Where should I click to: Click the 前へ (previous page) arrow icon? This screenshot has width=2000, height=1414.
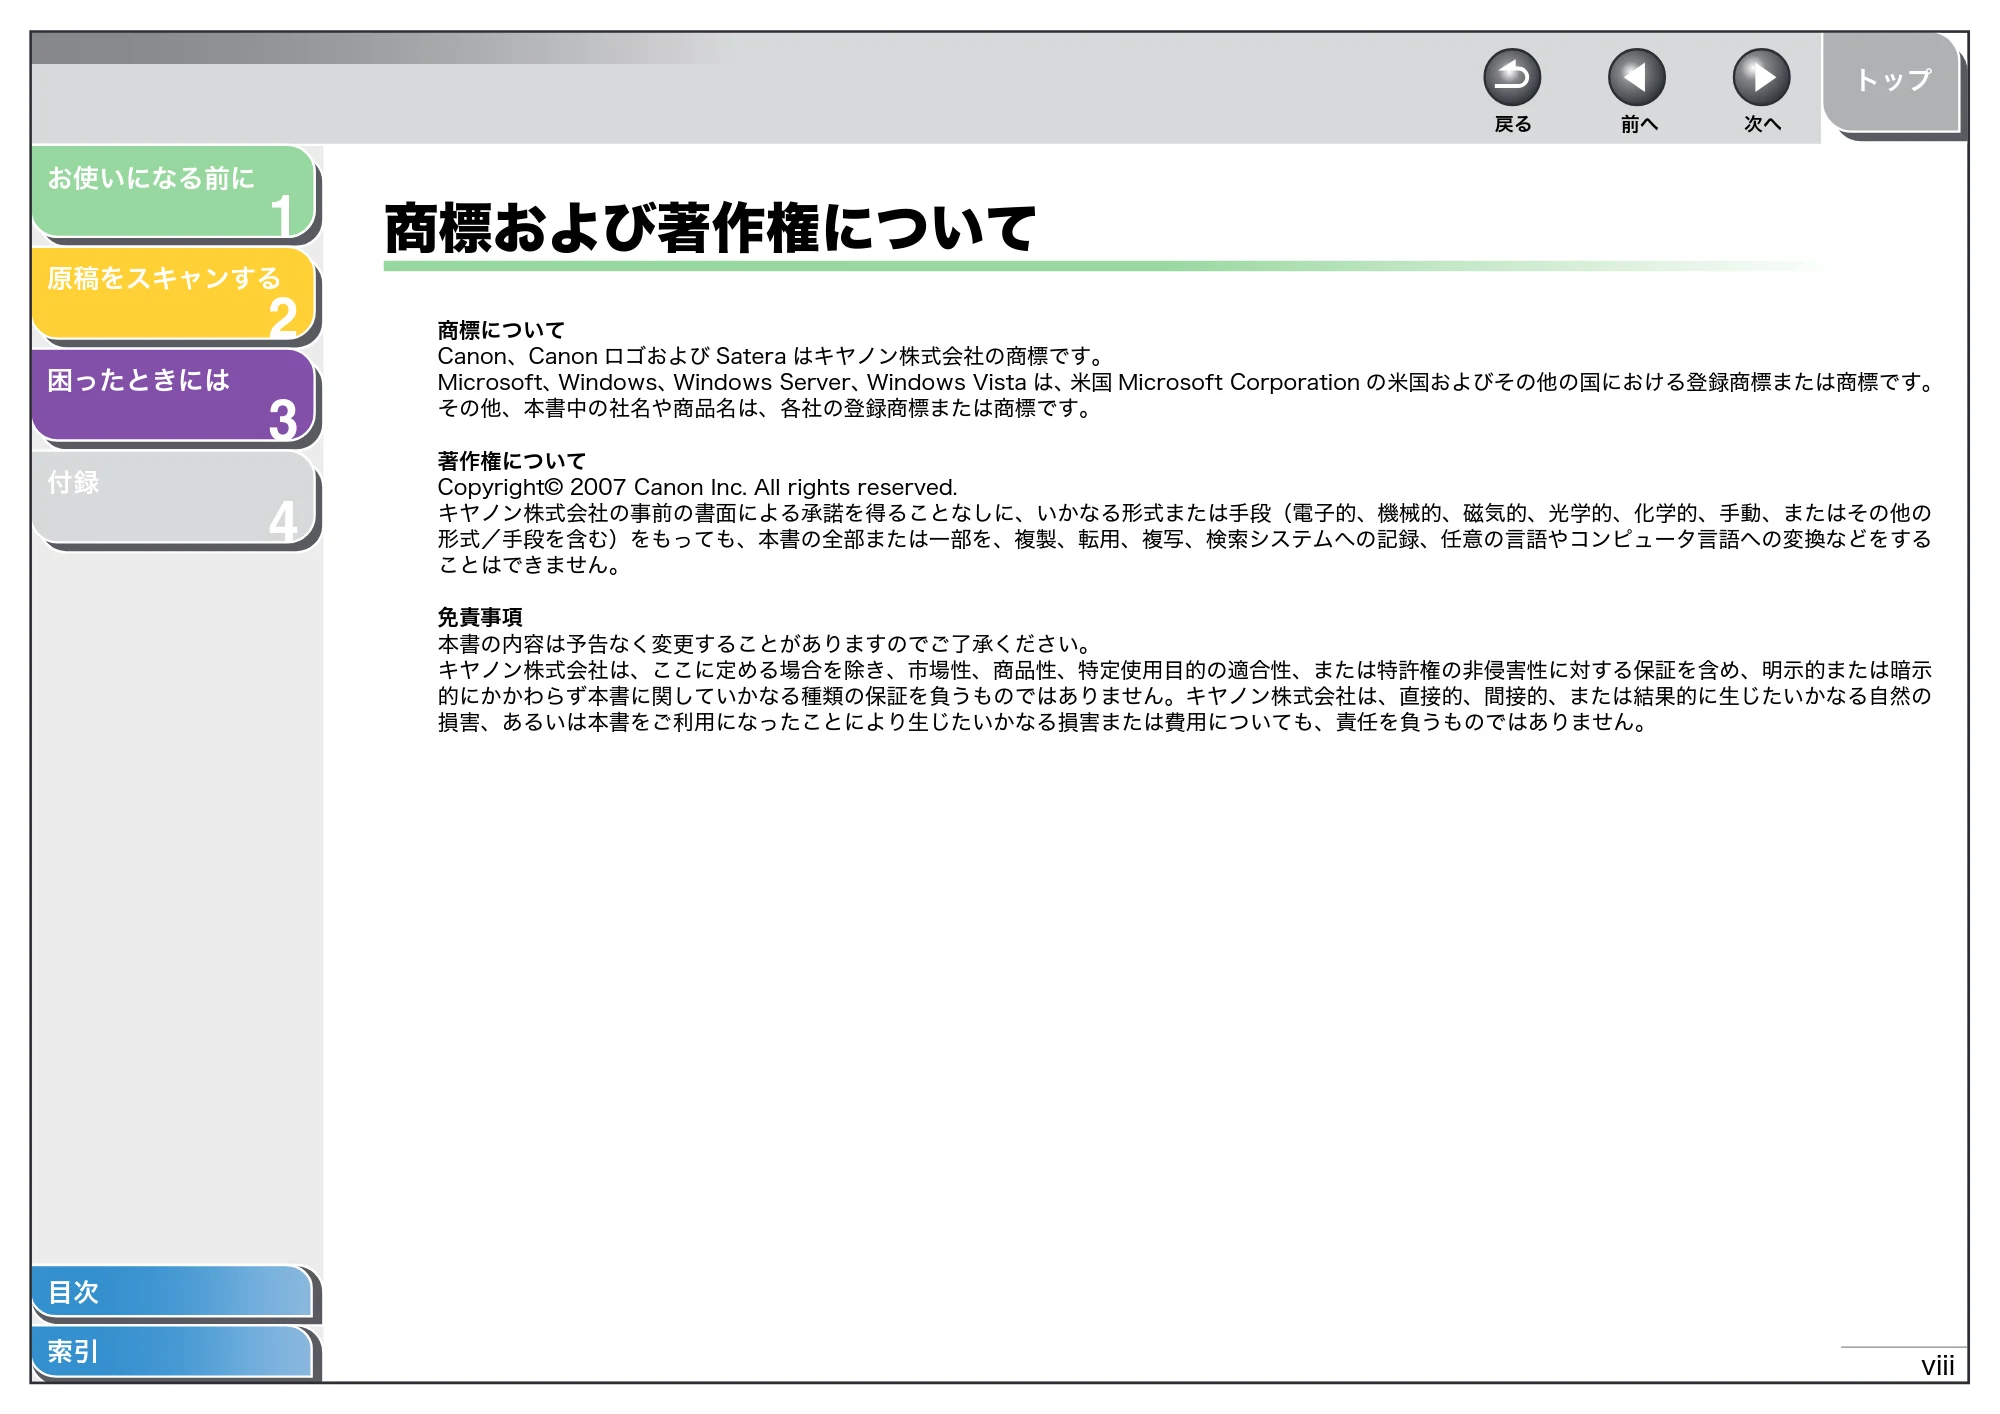click(x=1636, y=78)
